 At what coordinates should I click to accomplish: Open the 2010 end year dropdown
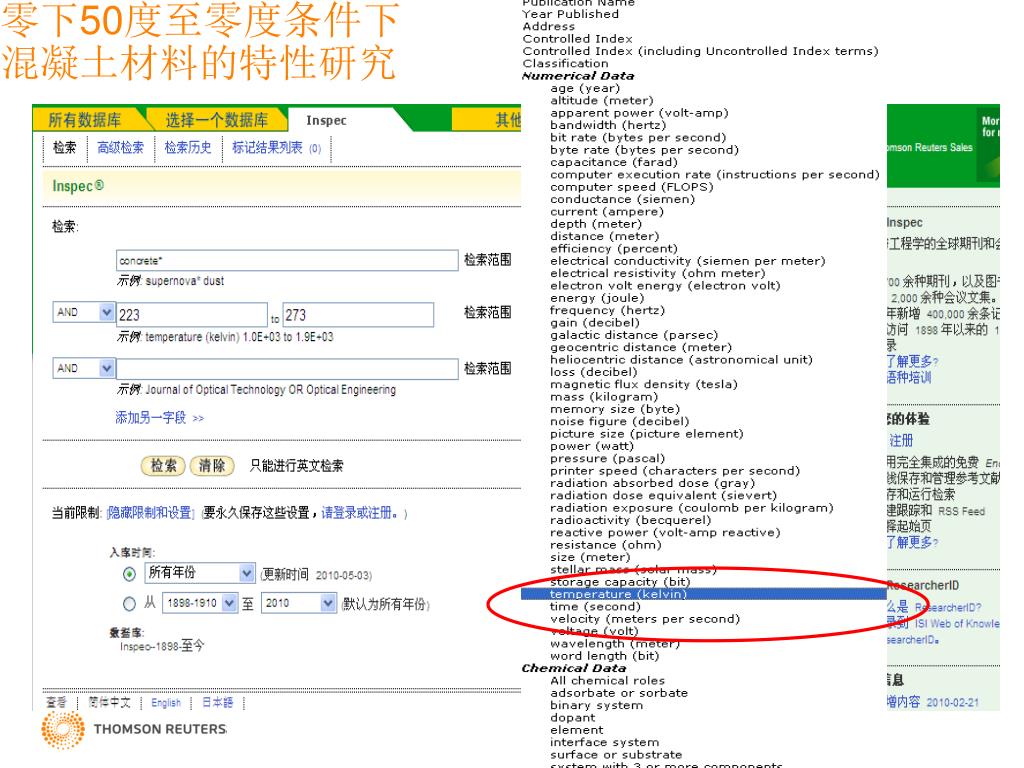tap(299, 603)
